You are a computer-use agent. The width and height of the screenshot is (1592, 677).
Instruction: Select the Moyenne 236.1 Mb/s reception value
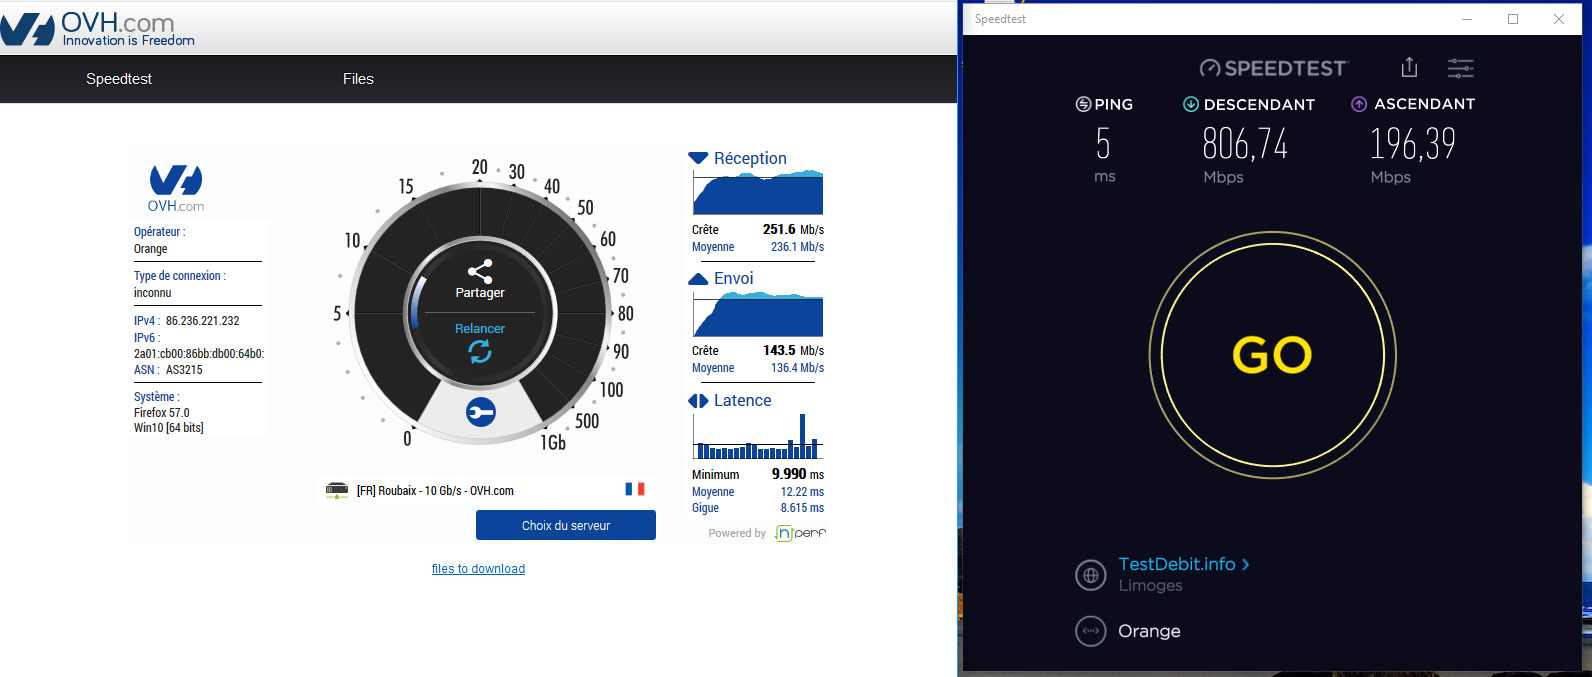797,247
